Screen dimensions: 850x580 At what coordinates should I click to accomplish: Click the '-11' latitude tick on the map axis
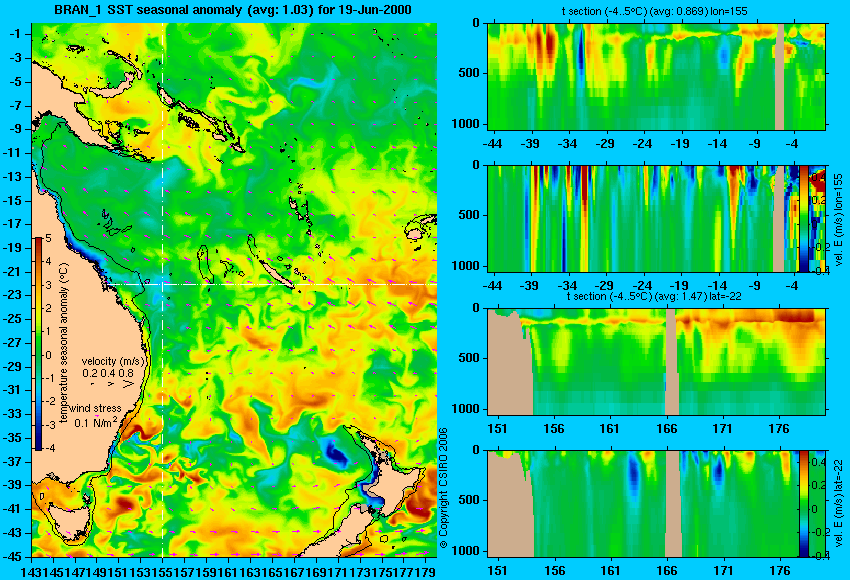12,153
